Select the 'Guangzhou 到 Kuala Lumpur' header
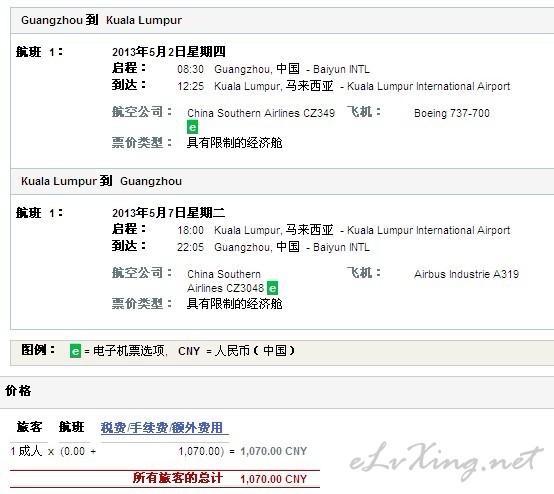The width and height of the screenshot is (554, 494). [101, 20]
